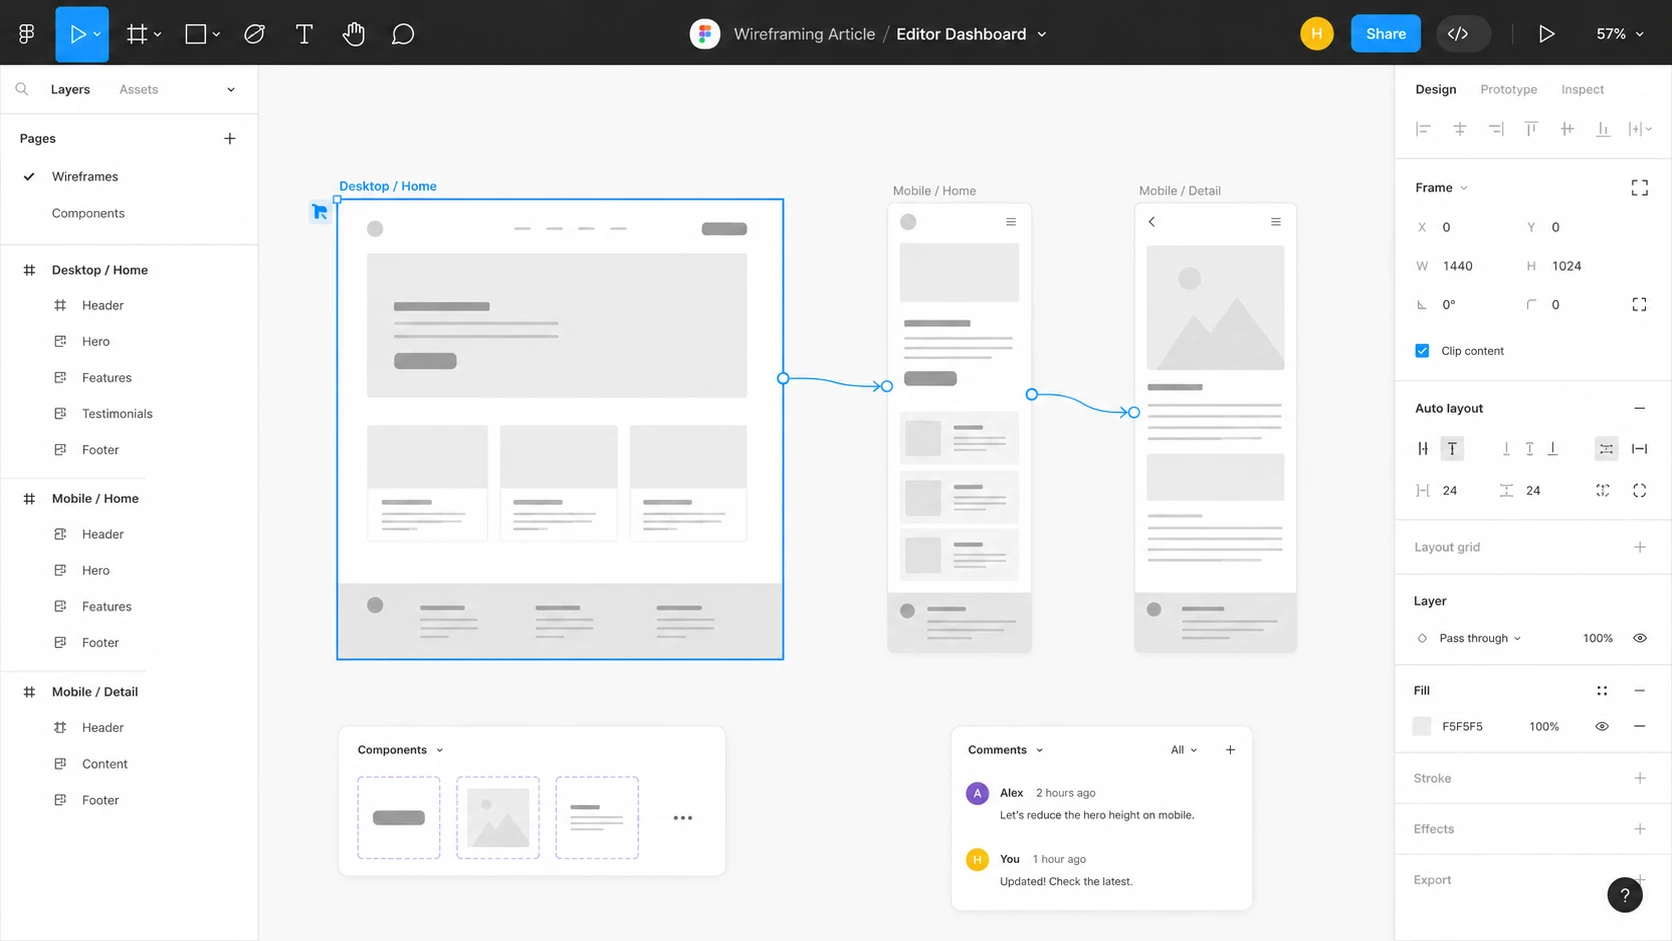Click the Share button
The image size is (1672, 941).
point(1386,34)
